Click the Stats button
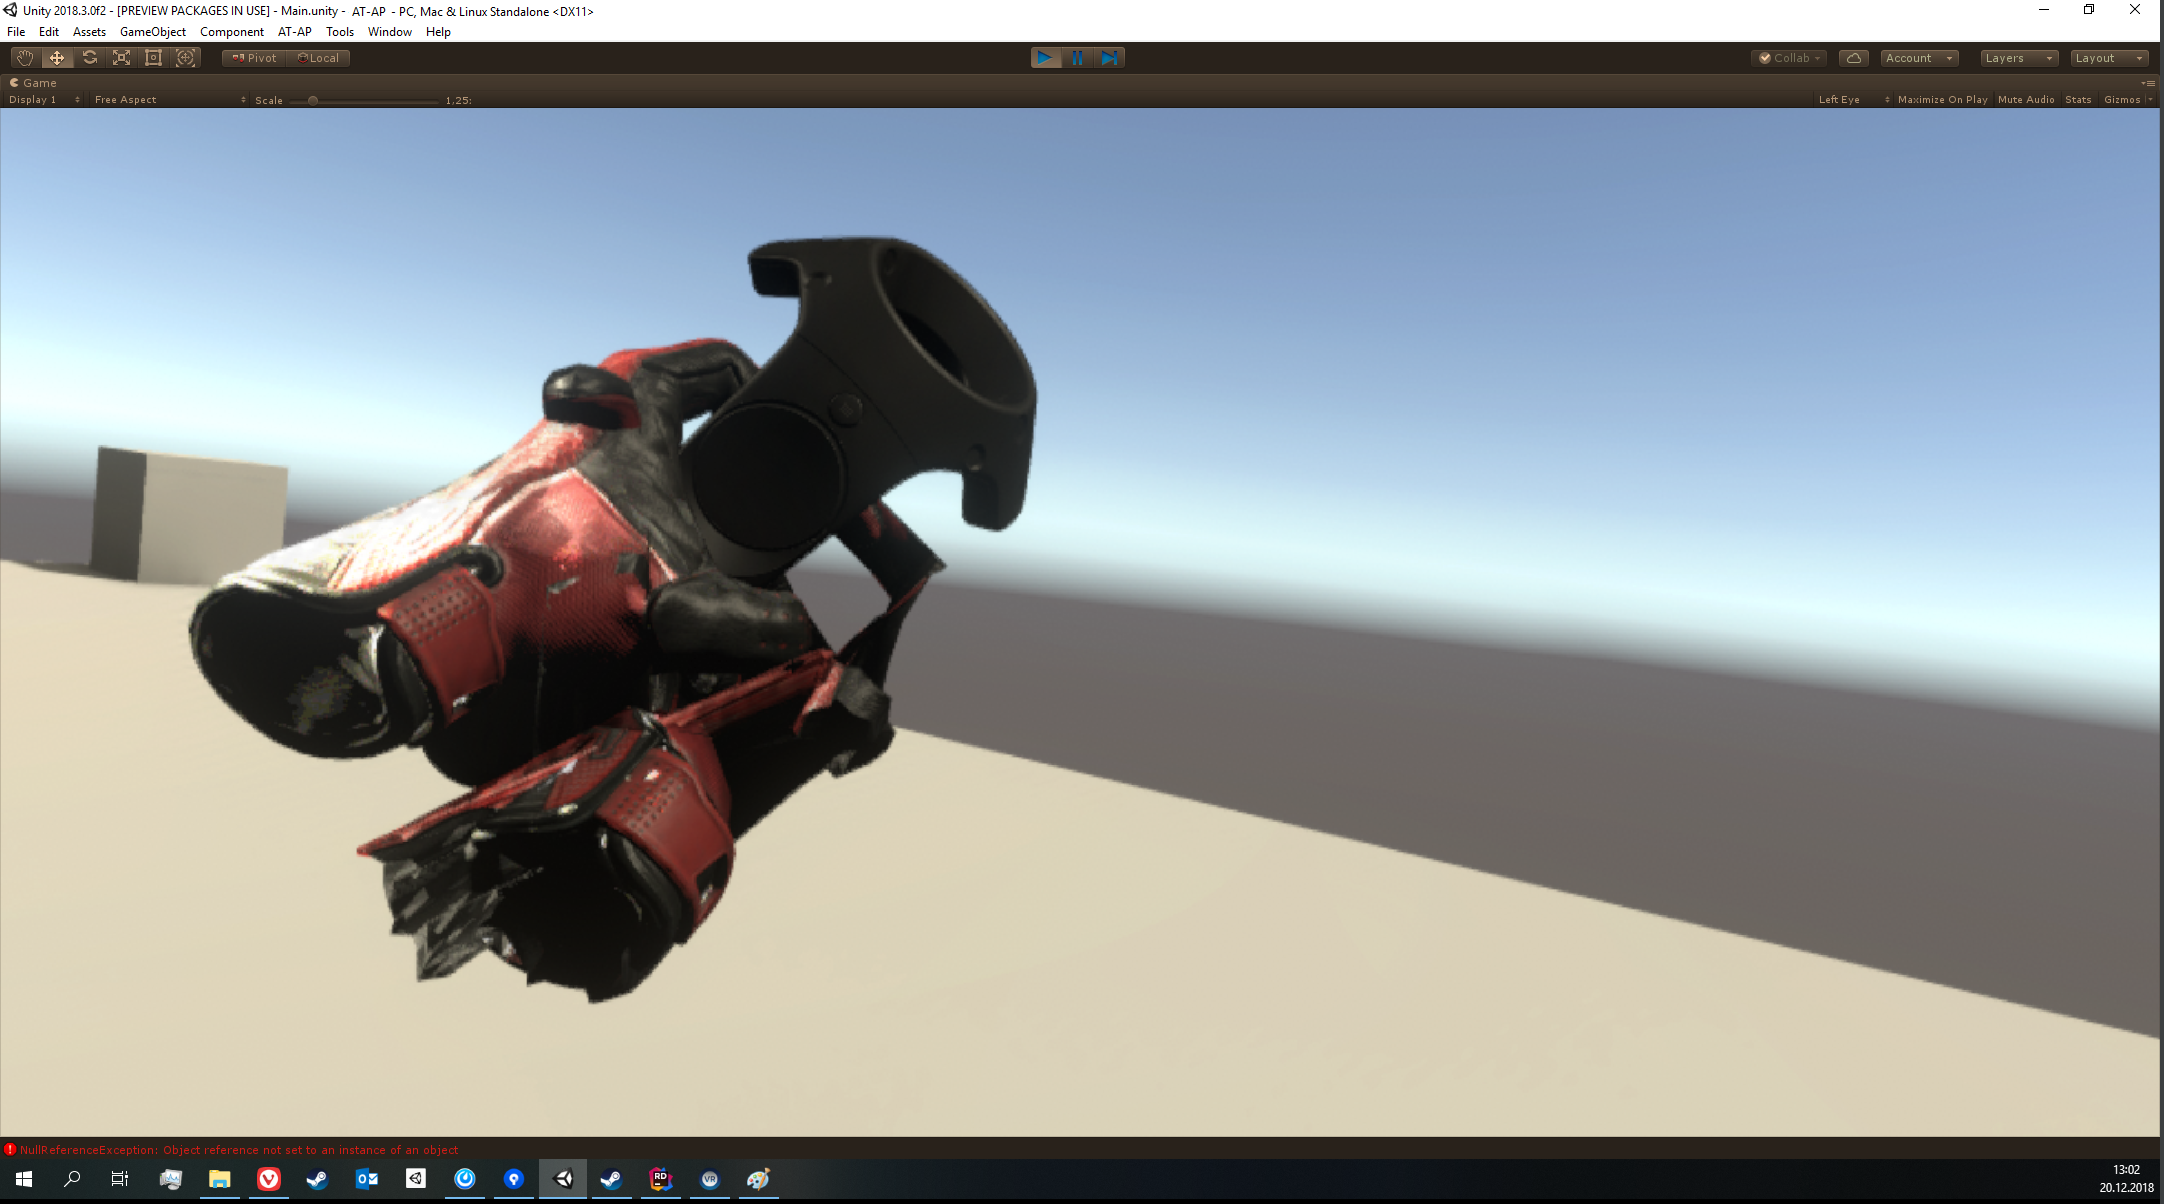 (2078, 100)
